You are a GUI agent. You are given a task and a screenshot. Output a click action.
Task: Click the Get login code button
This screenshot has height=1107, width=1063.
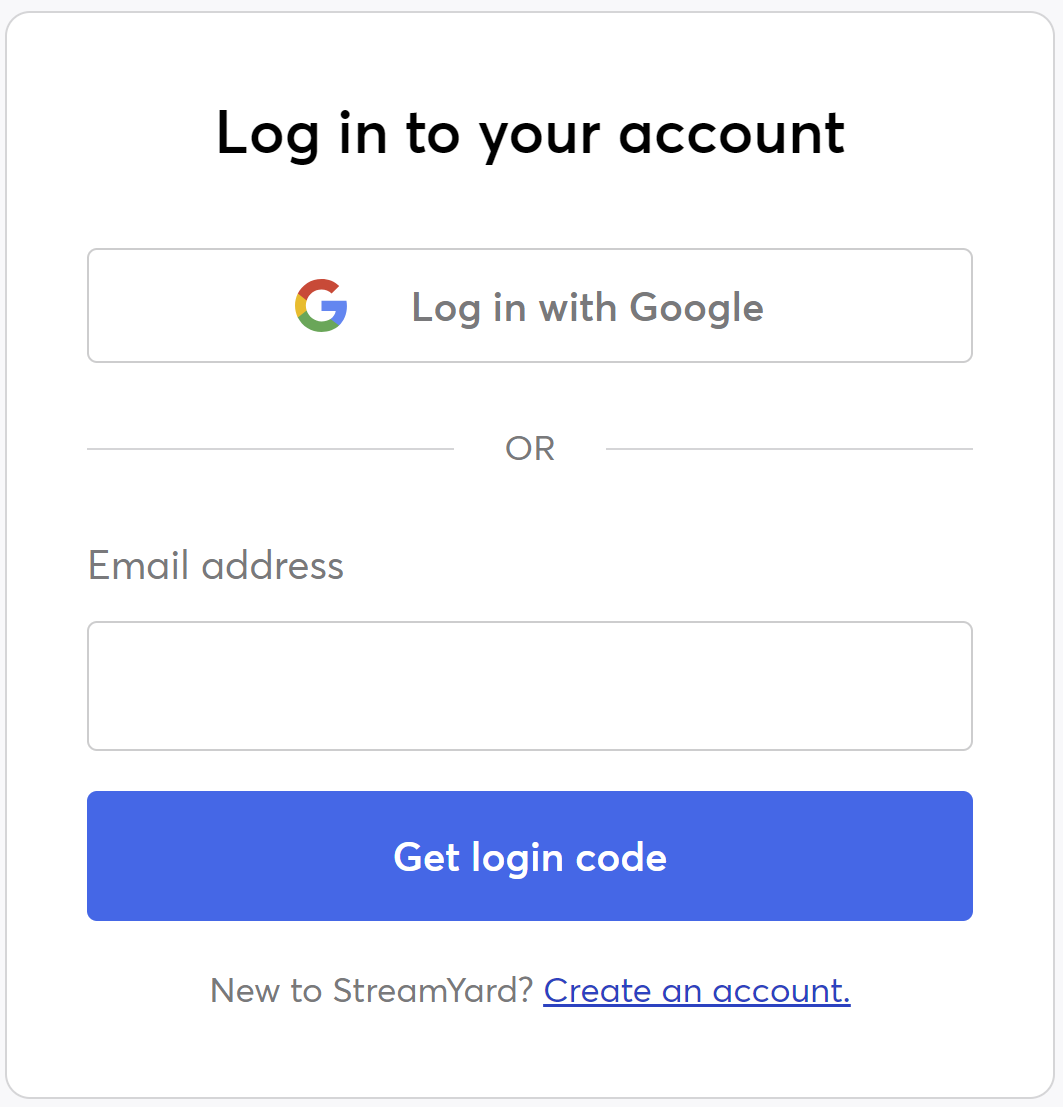(530, 856)
